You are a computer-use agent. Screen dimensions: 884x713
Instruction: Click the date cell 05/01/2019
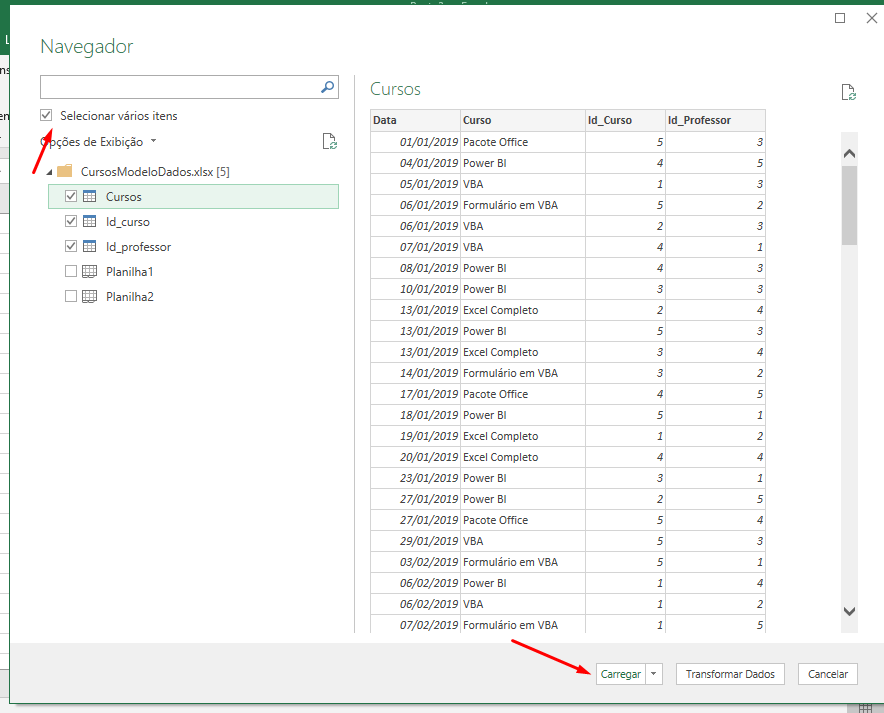(416, 184)
